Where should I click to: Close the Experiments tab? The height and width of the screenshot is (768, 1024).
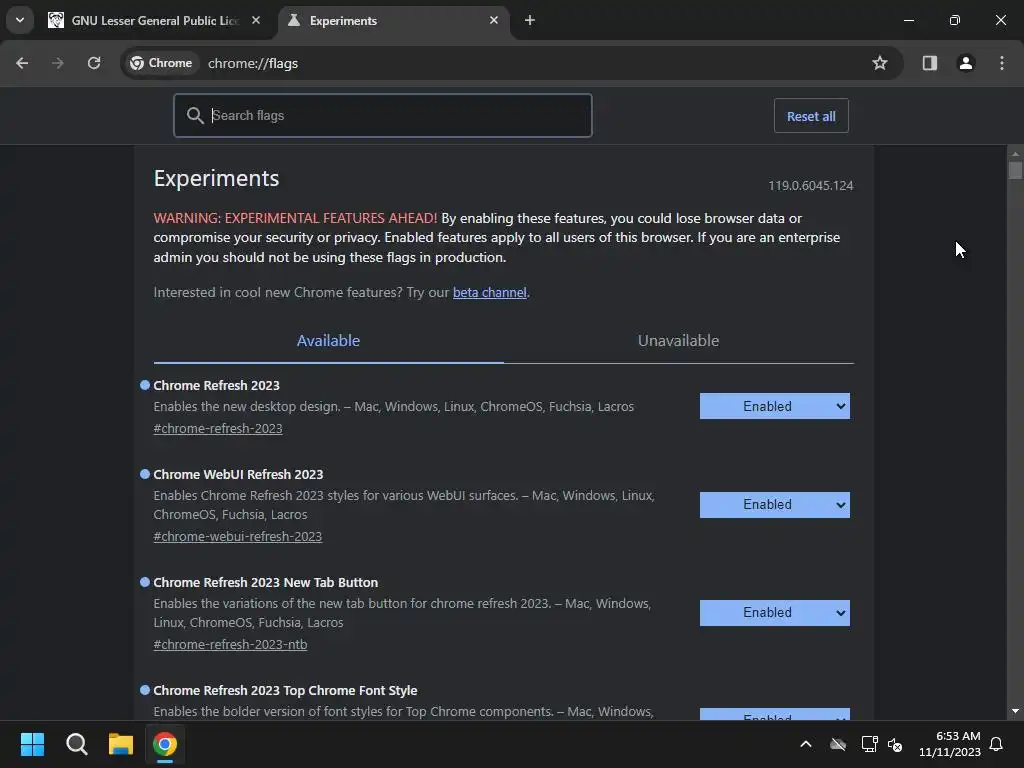pos(494,20)
